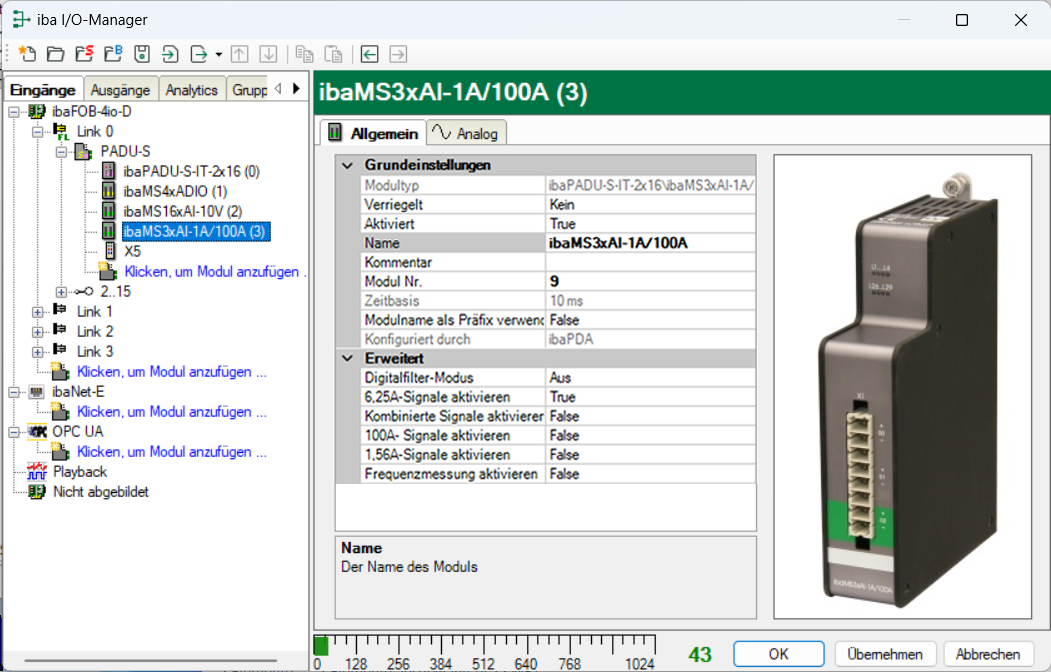Click the folder icon with red S

click(x=84, y=54)
